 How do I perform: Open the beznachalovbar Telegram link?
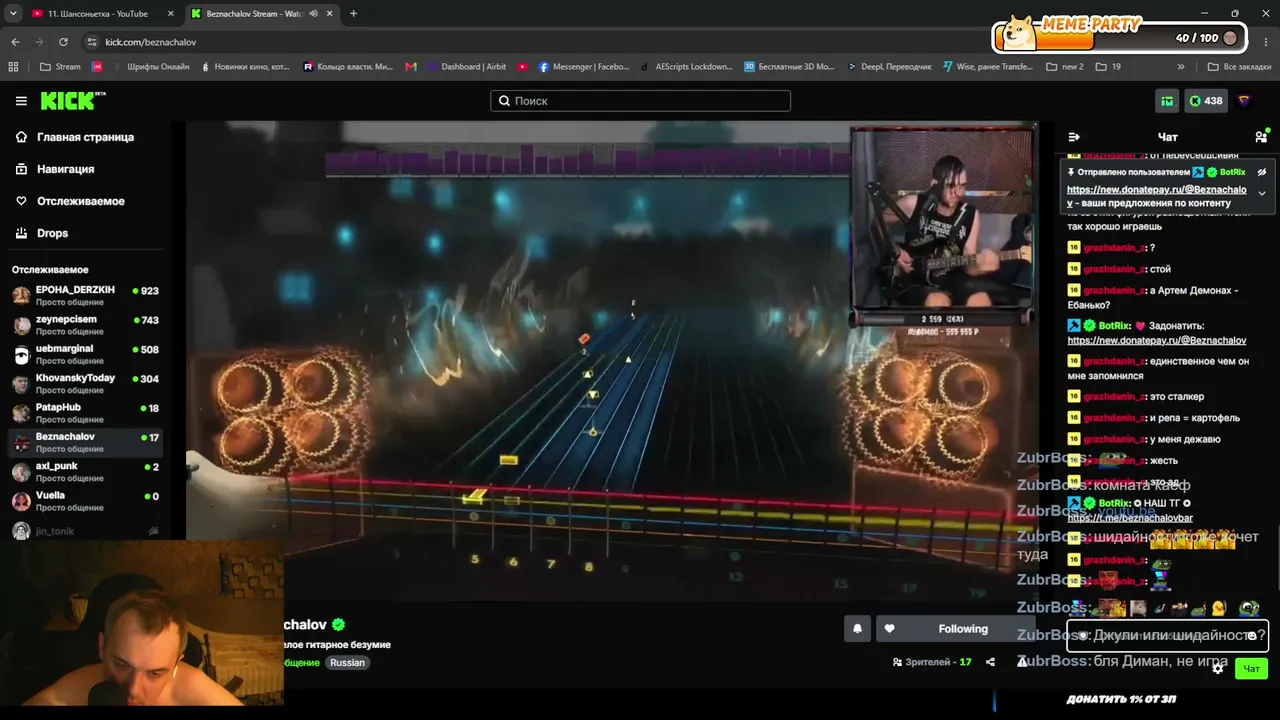tap(1130, 518)
